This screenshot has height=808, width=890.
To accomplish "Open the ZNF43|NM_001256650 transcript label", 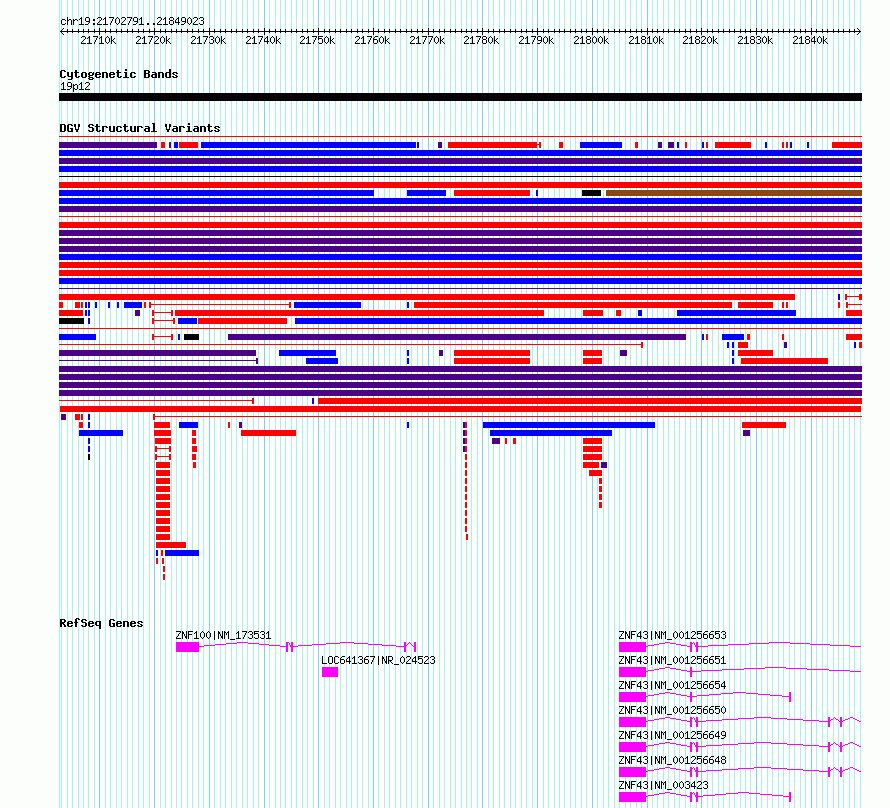I will (672, 710).
